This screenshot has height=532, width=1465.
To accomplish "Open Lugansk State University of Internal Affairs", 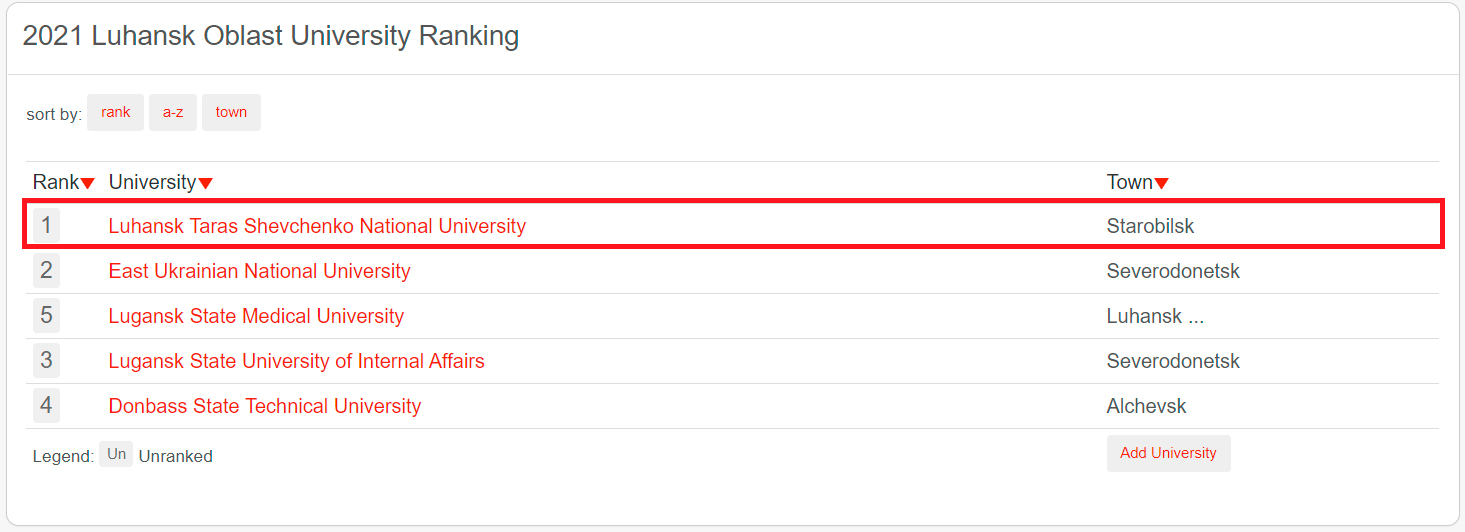I will point(296,361).
